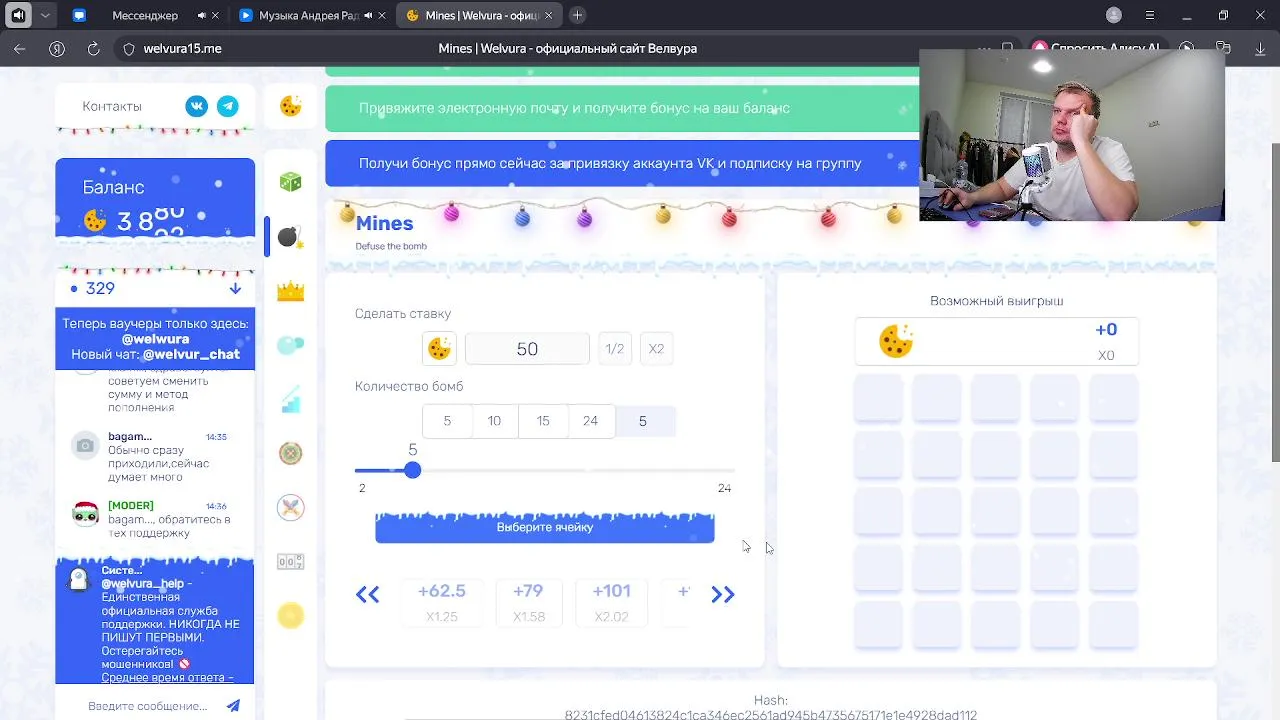Mute the Музыка Андрея tab audio
The image size is (1280, 720).
(368, 15)
